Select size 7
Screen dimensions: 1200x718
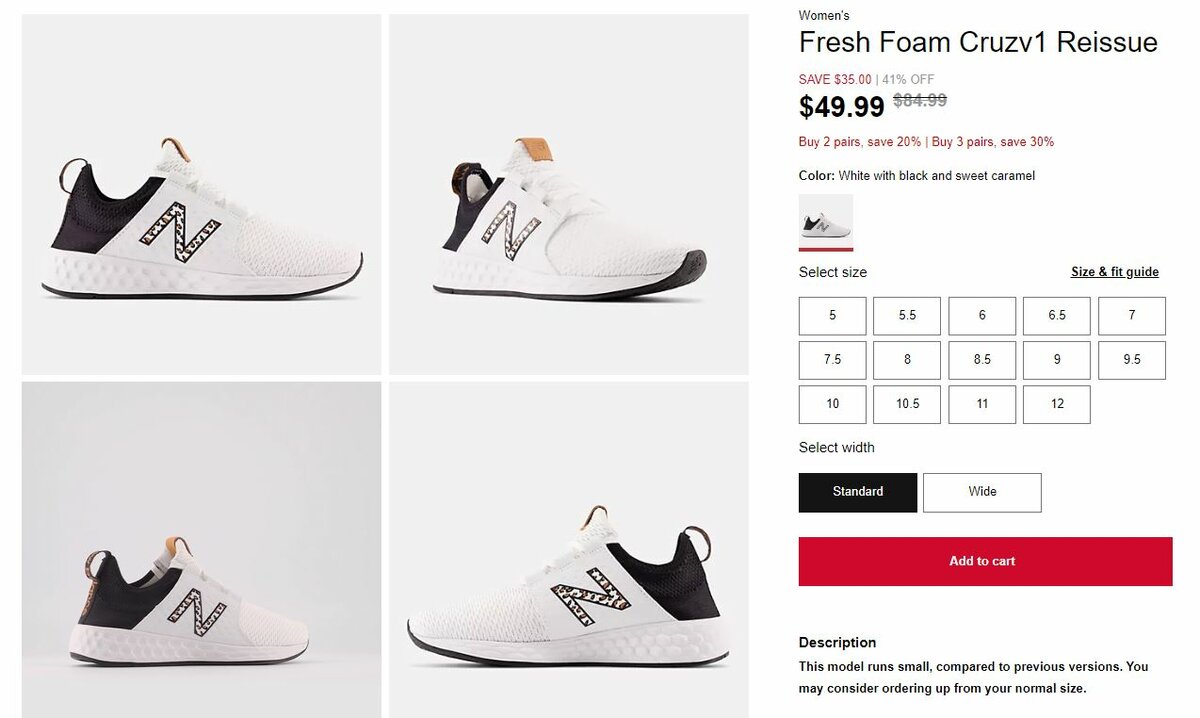pyautogui.click(x=1131, y=316)
